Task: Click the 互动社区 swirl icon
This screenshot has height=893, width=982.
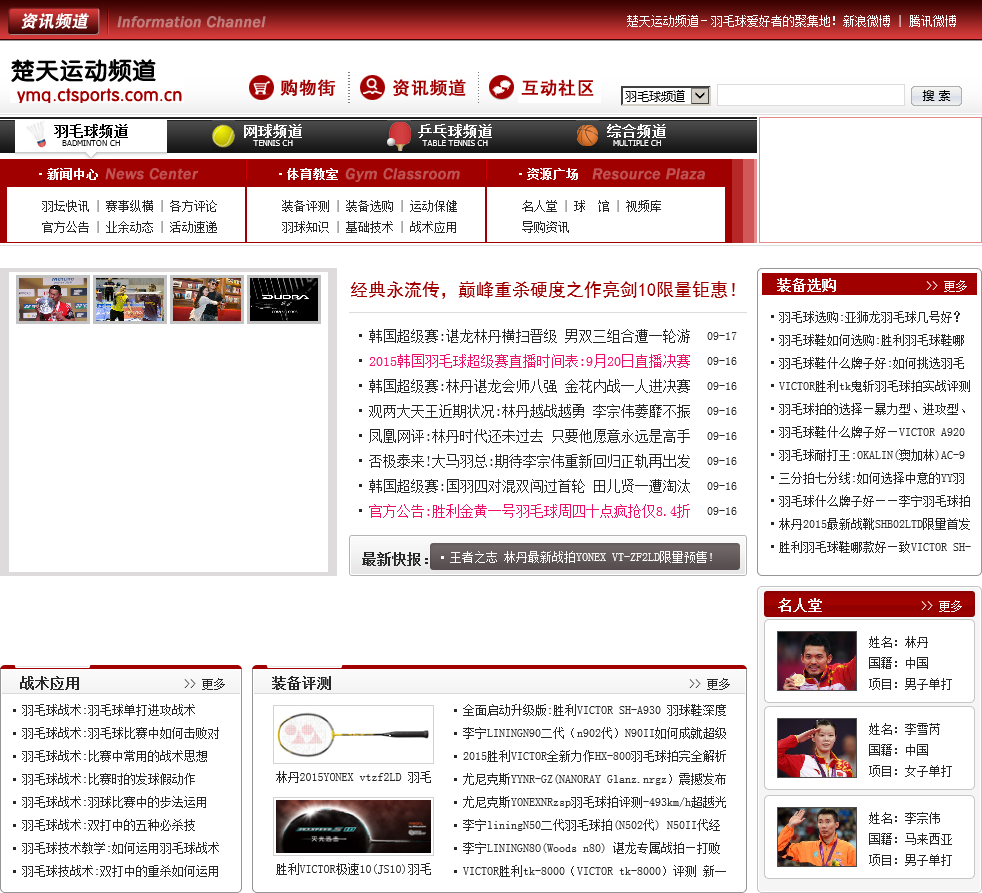Action: 501,88
